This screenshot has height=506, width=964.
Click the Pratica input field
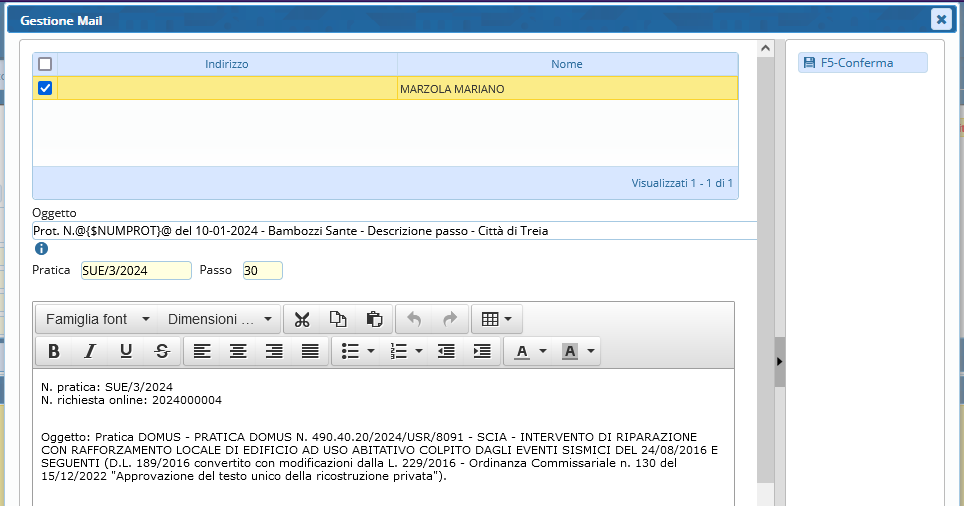coord(136,270)
